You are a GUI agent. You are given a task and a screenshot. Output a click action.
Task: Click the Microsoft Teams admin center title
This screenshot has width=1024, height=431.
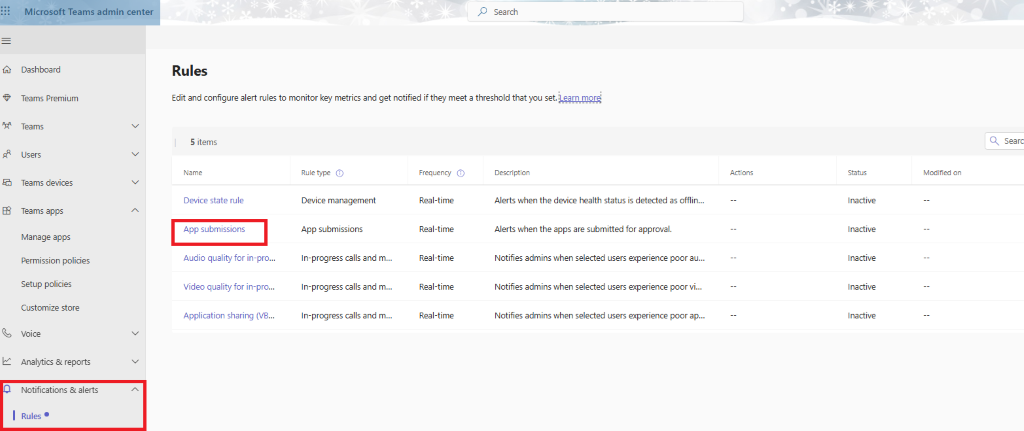click(x=89, y=12)
